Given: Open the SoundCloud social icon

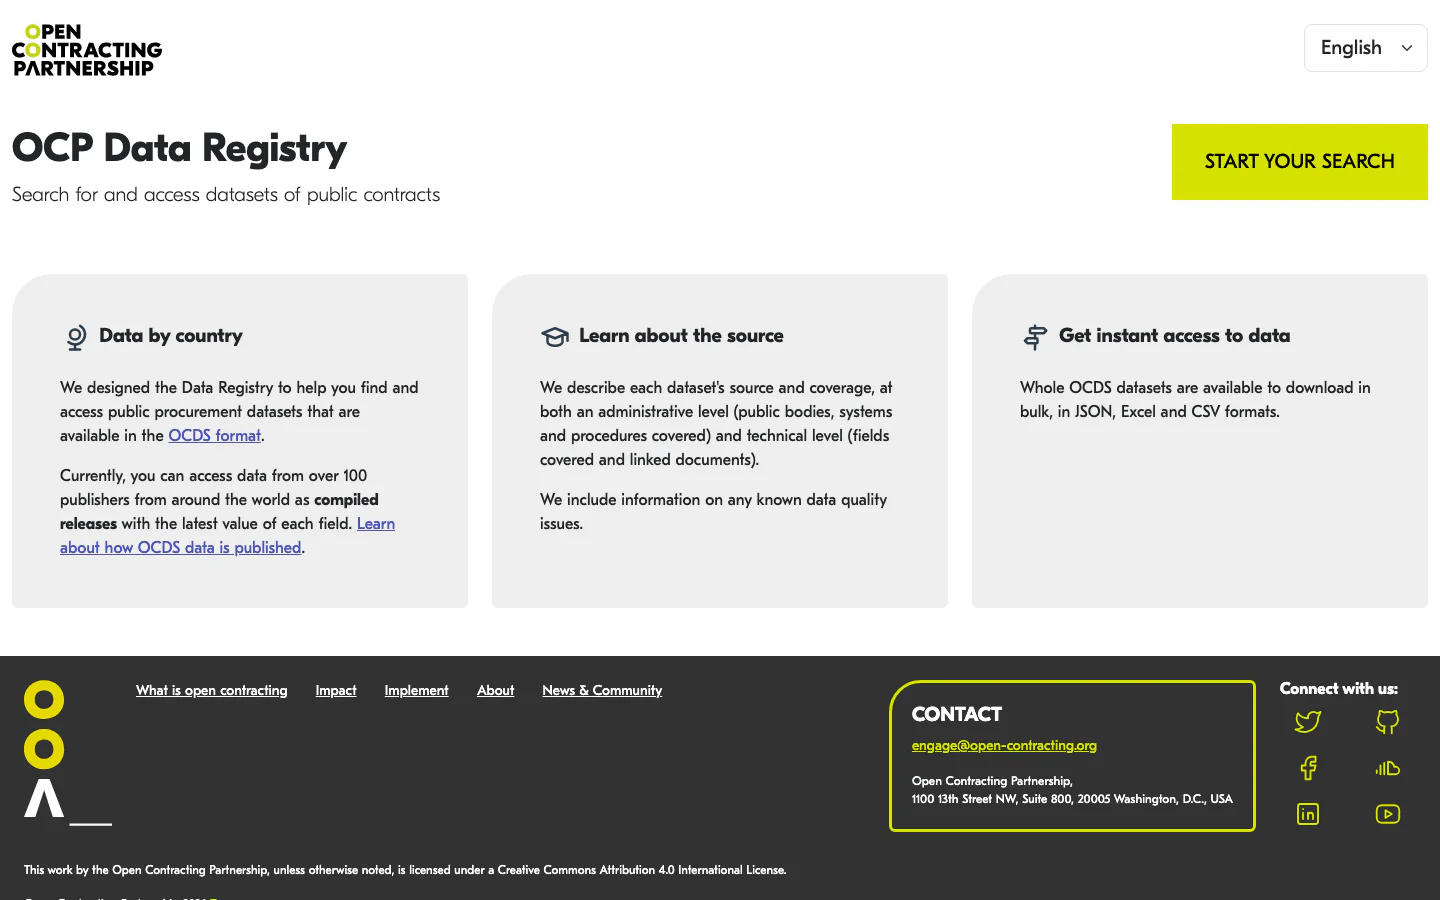Looking at the screenshot, I should click(x=1388, y=768).
